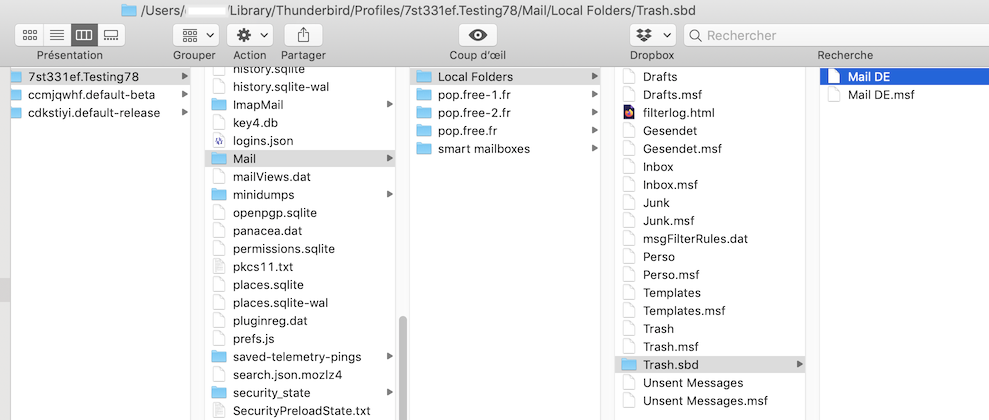The image size is (989, 420).
Task: Switch to list view mode
Action: (57, 35)
